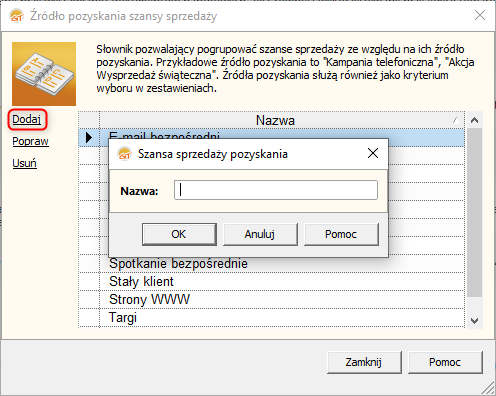
Task: Click the current row arrow indicator
Action: 89,137
